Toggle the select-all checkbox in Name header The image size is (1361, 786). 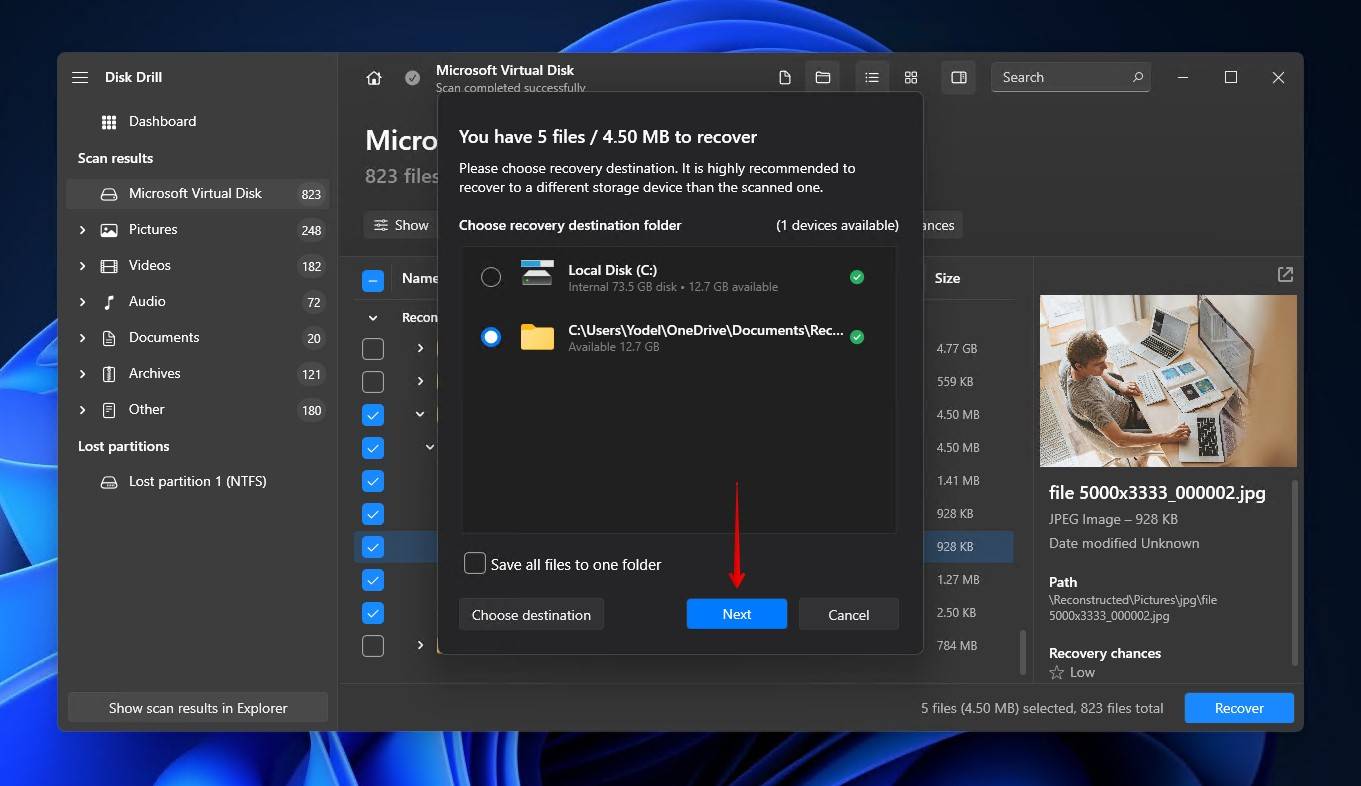pos(373,281)
